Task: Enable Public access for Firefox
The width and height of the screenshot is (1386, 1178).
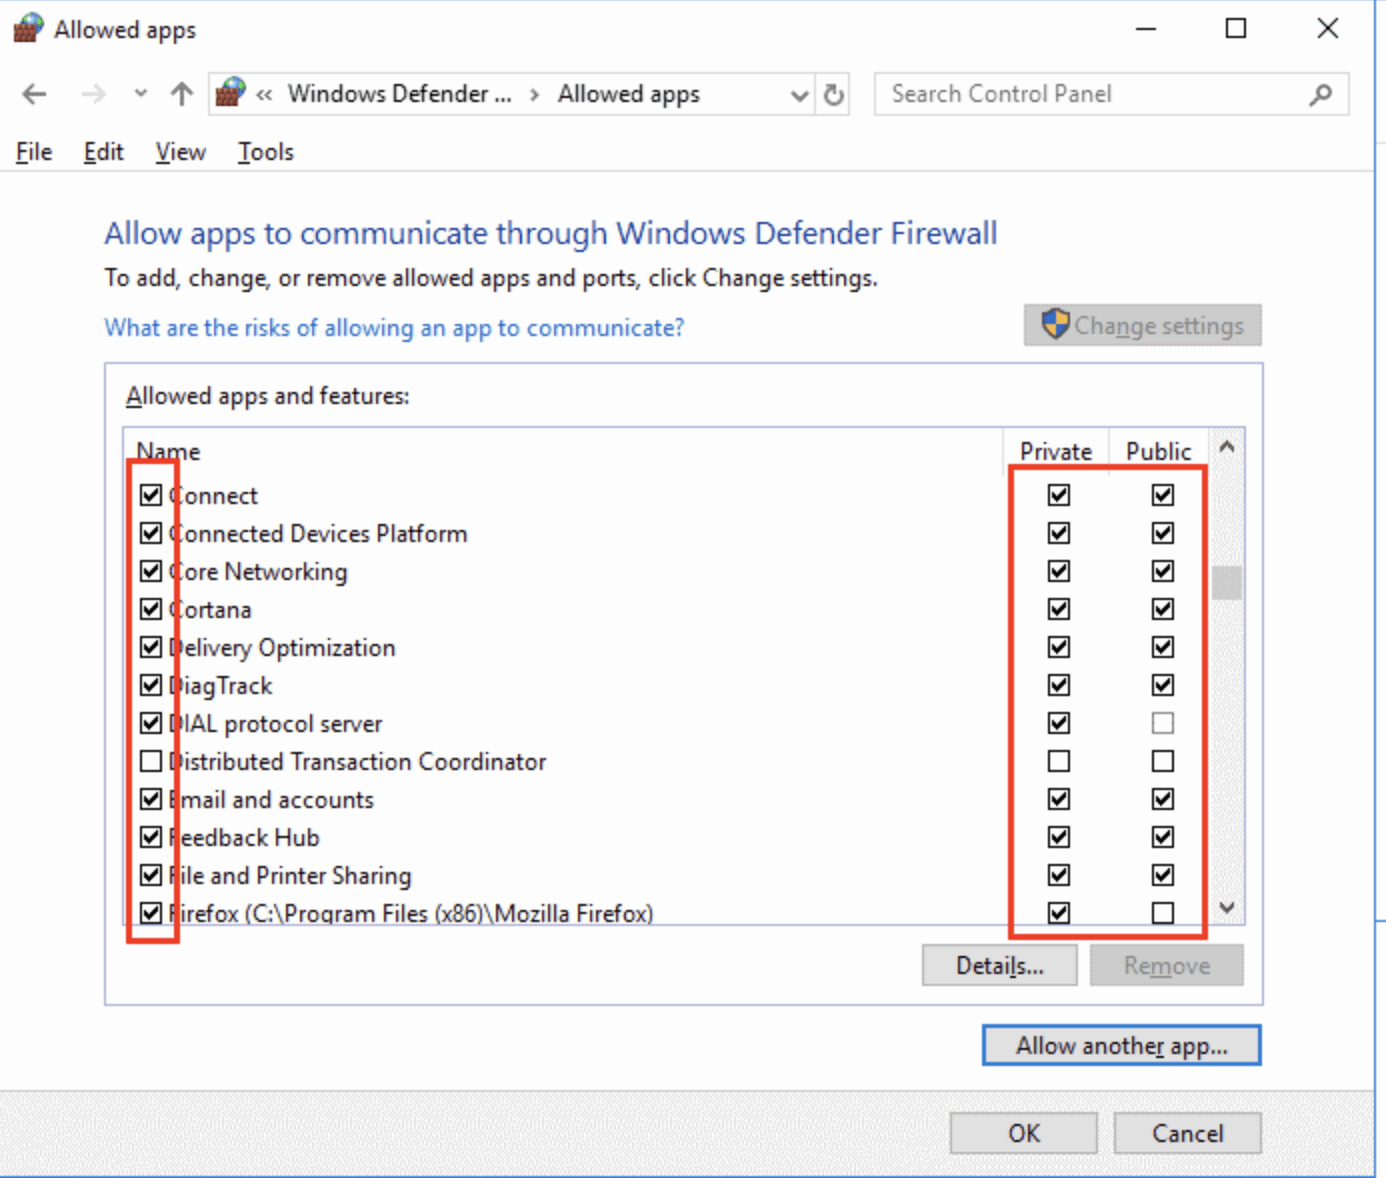Action: point(1162,913)
